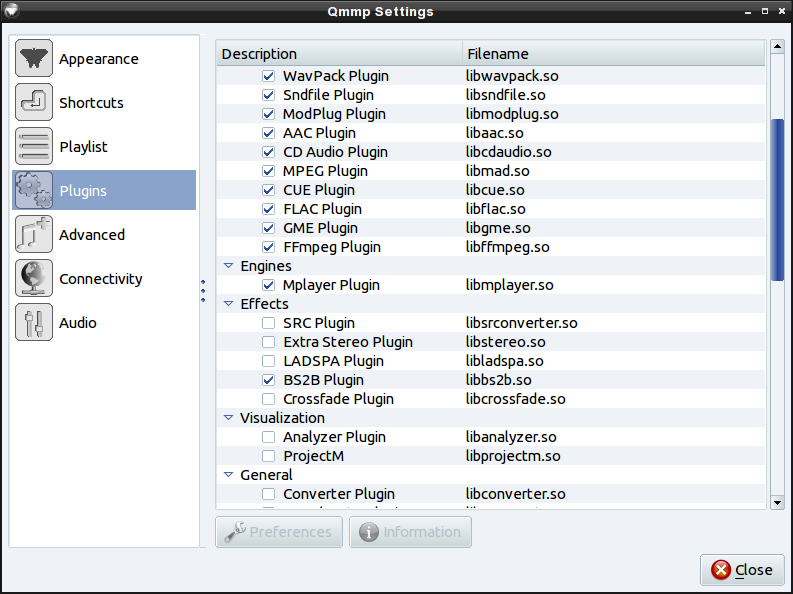Select the libsrconverter.so filename cell
This screenshot has height=594, width=793.
click(x=613, y=323)
